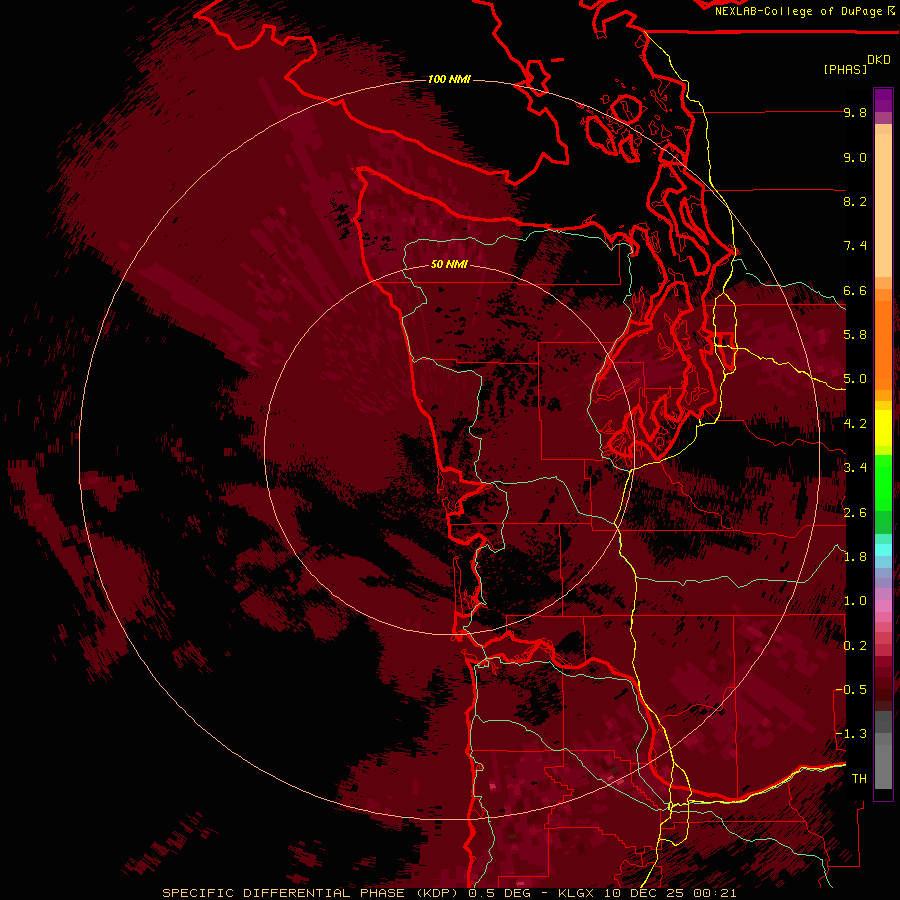
Task: Click the 7.4 colorbar scale value
Action: click(855, 246)
